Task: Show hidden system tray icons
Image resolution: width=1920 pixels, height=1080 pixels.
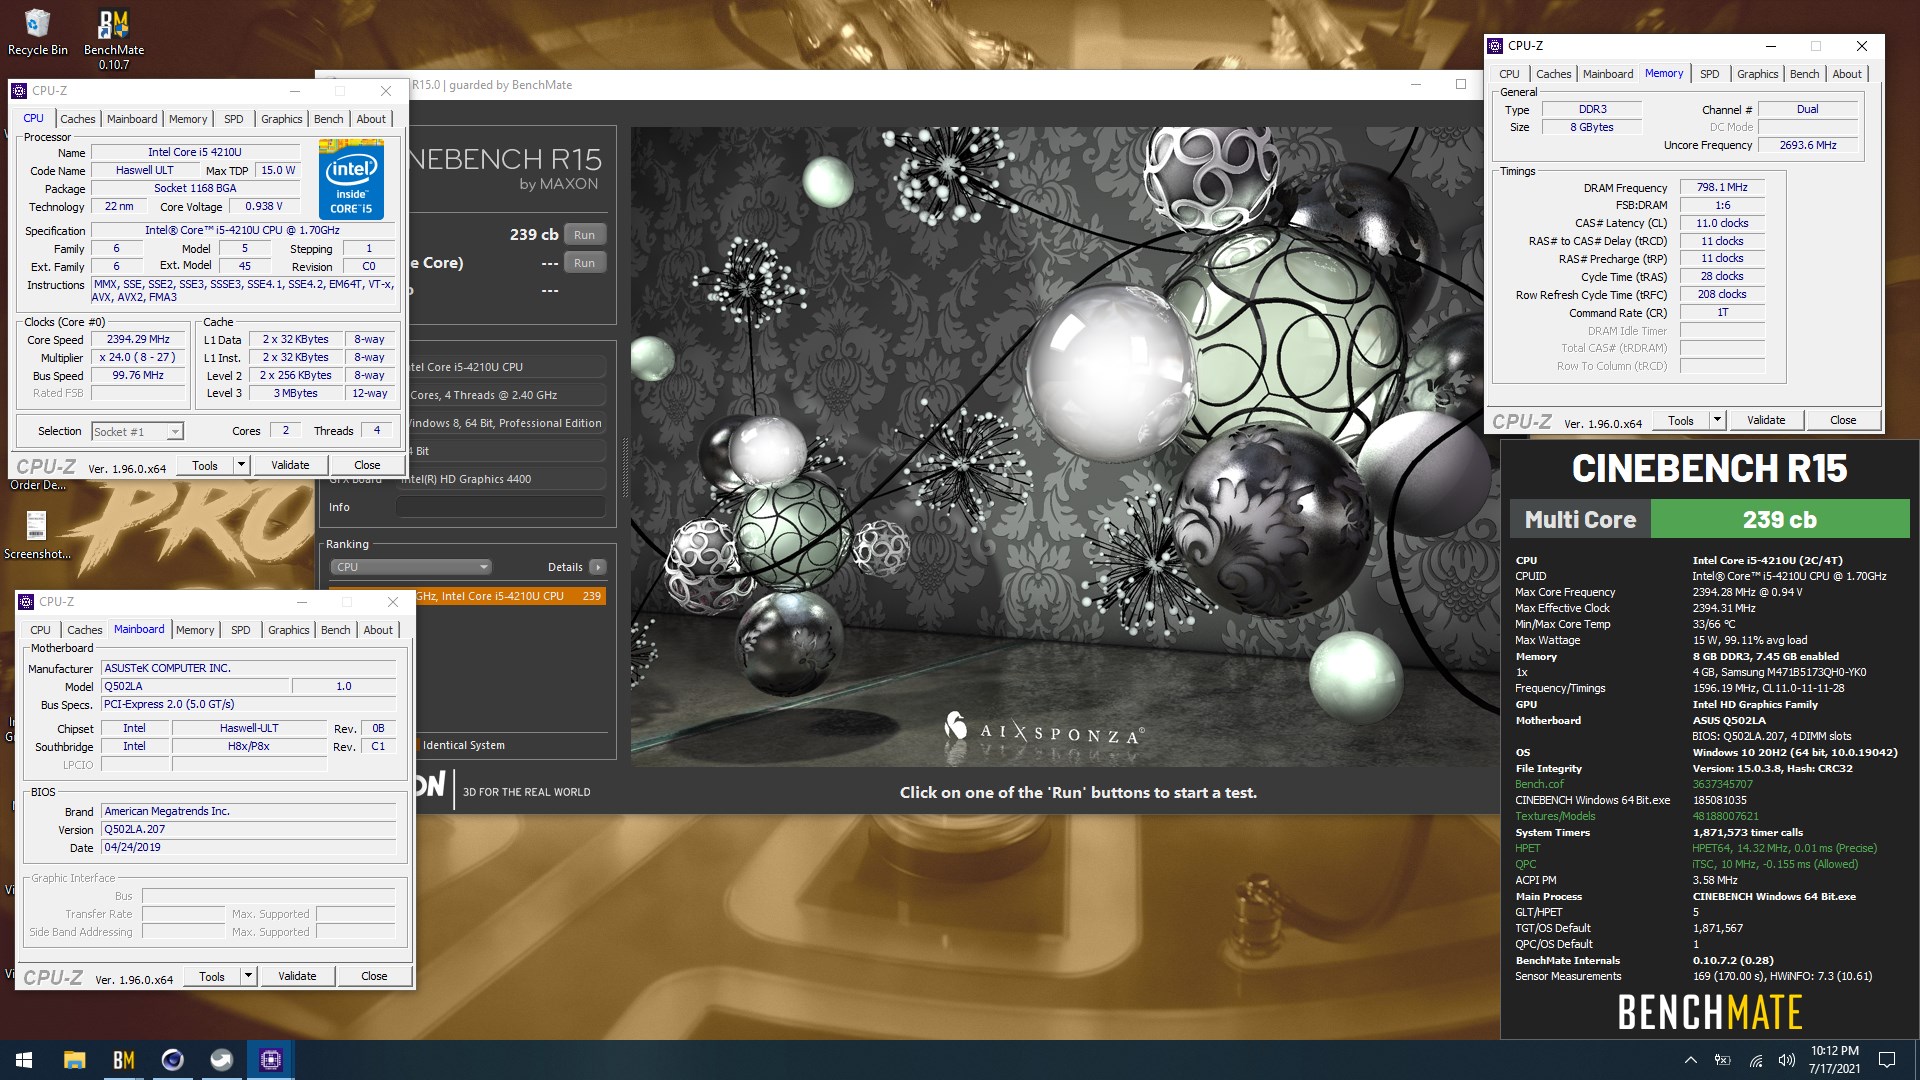Action: pos(1690,1060)
